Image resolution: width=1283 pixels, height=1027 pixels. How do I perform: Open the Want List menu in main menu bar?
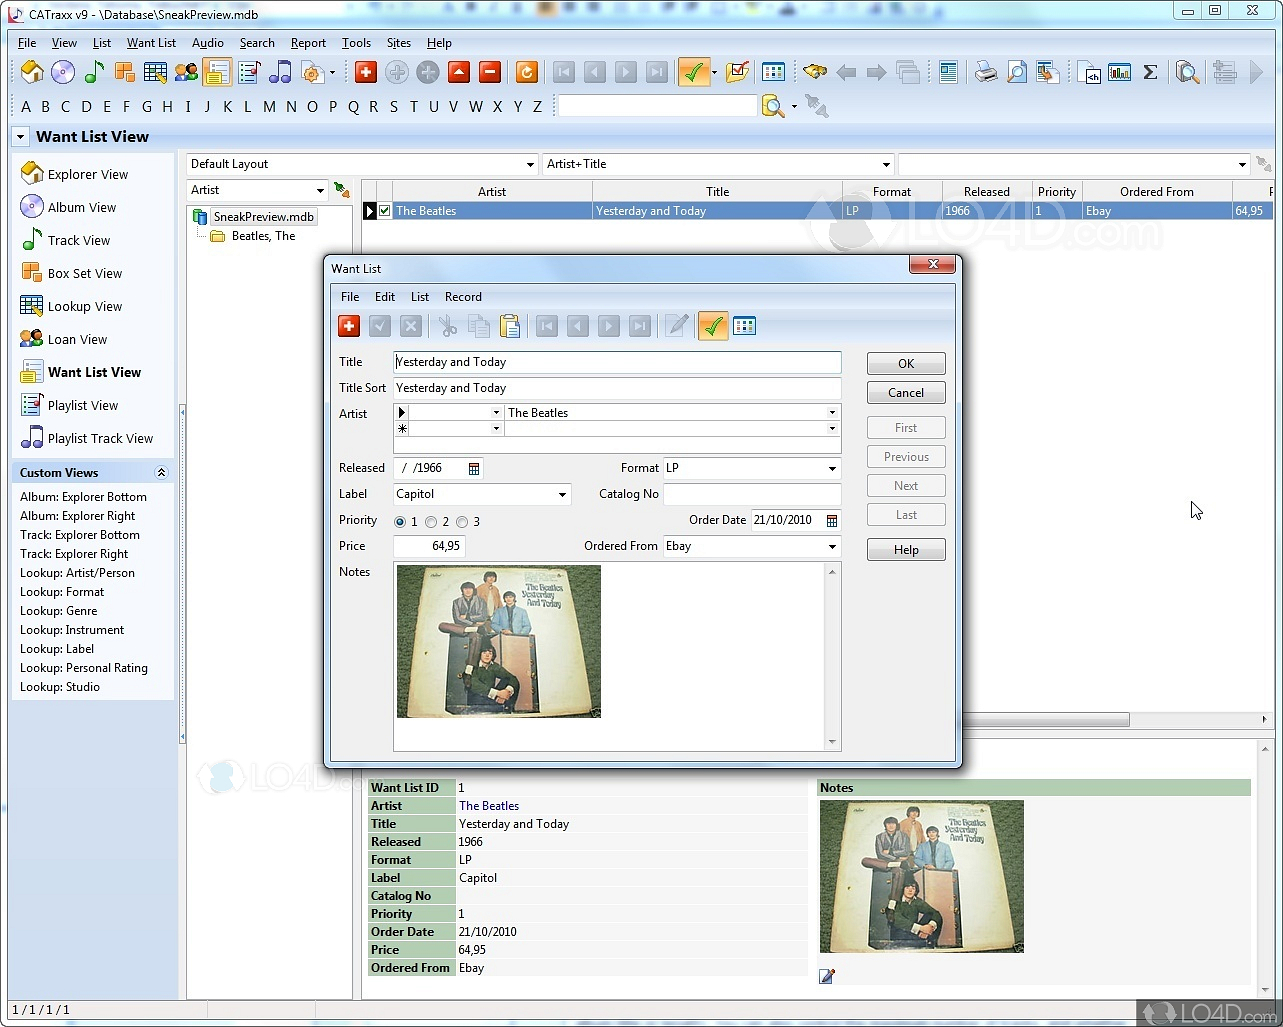click(x=151, y=43)
